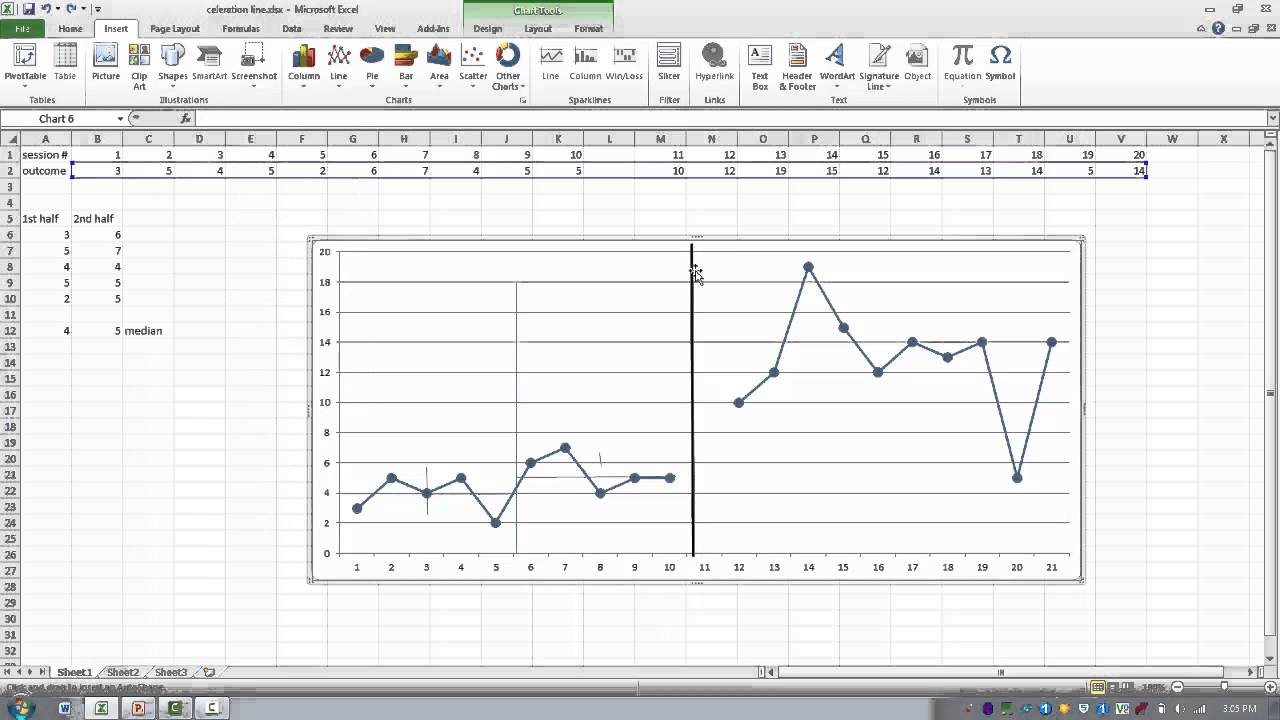This screenshot has width=1280, height=720.
Task: Select the "2nd half" cell
Action: (x=97, y=219)
